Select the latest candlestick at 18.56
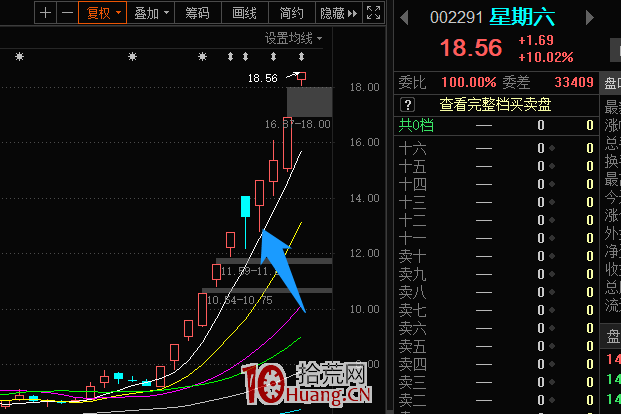 pyautogui.click(x=302, y=77)
